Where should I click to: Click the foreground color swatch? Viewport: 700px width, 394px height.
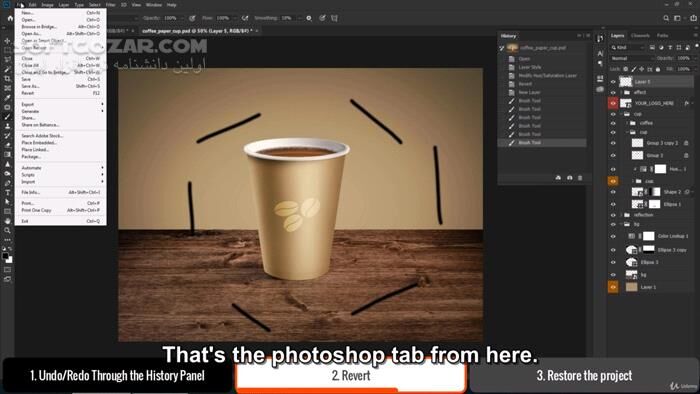coord(5,256)
